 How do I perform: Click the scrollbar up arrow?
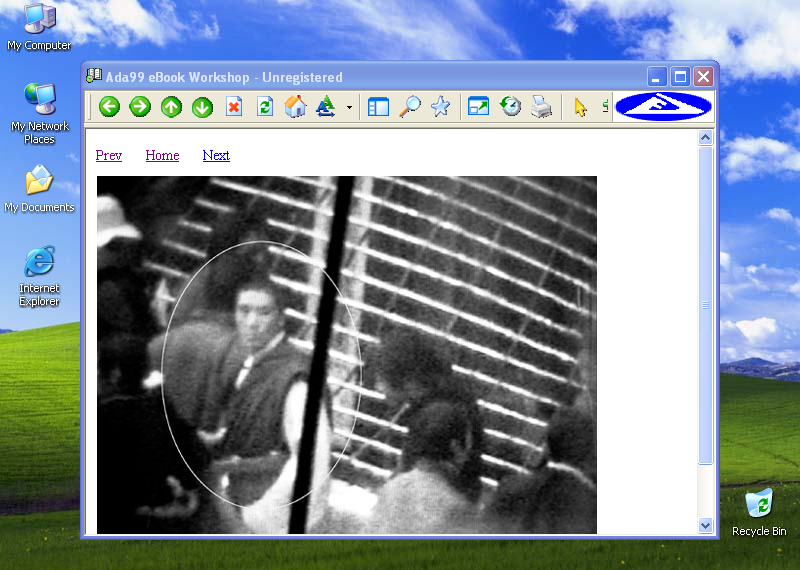(706, 137)
